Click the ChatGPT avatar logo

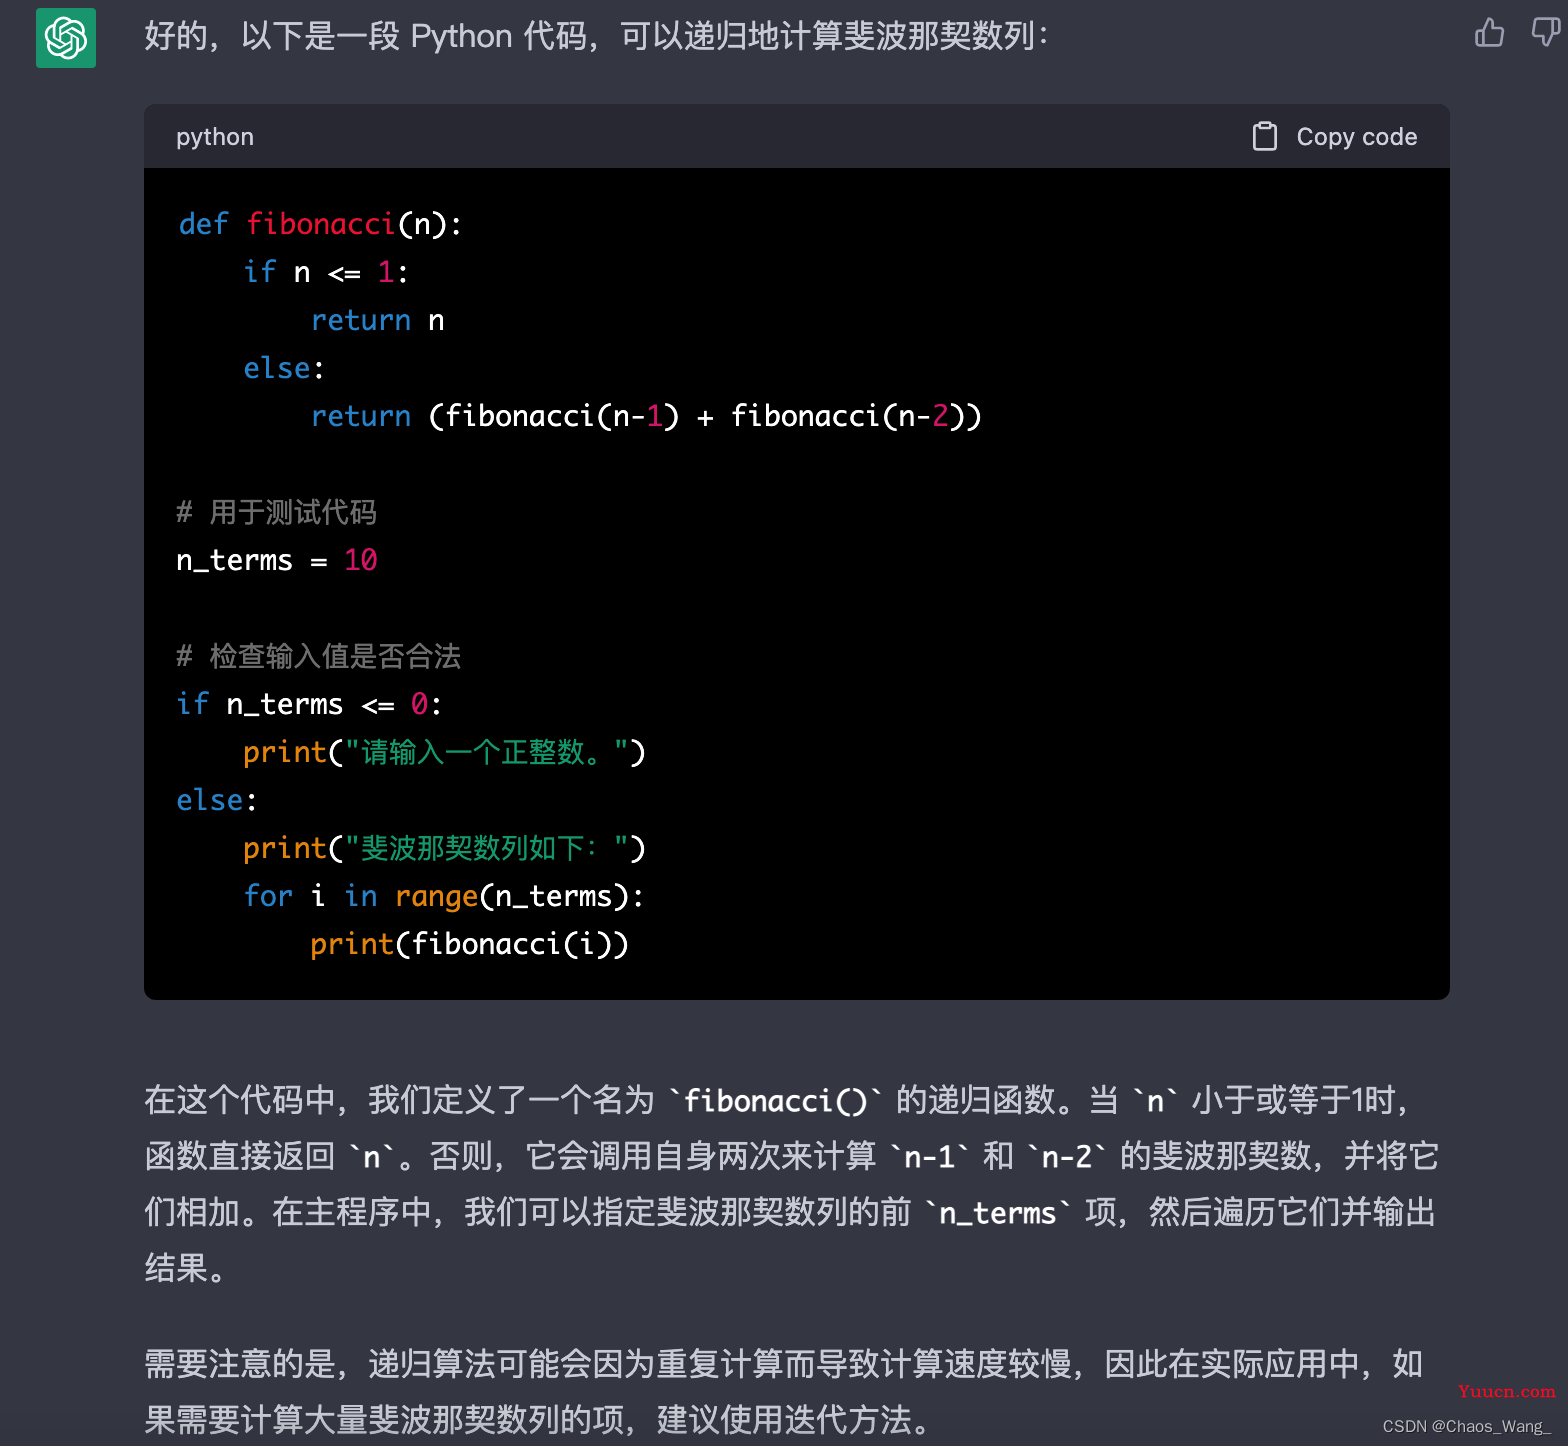point(66,38)
